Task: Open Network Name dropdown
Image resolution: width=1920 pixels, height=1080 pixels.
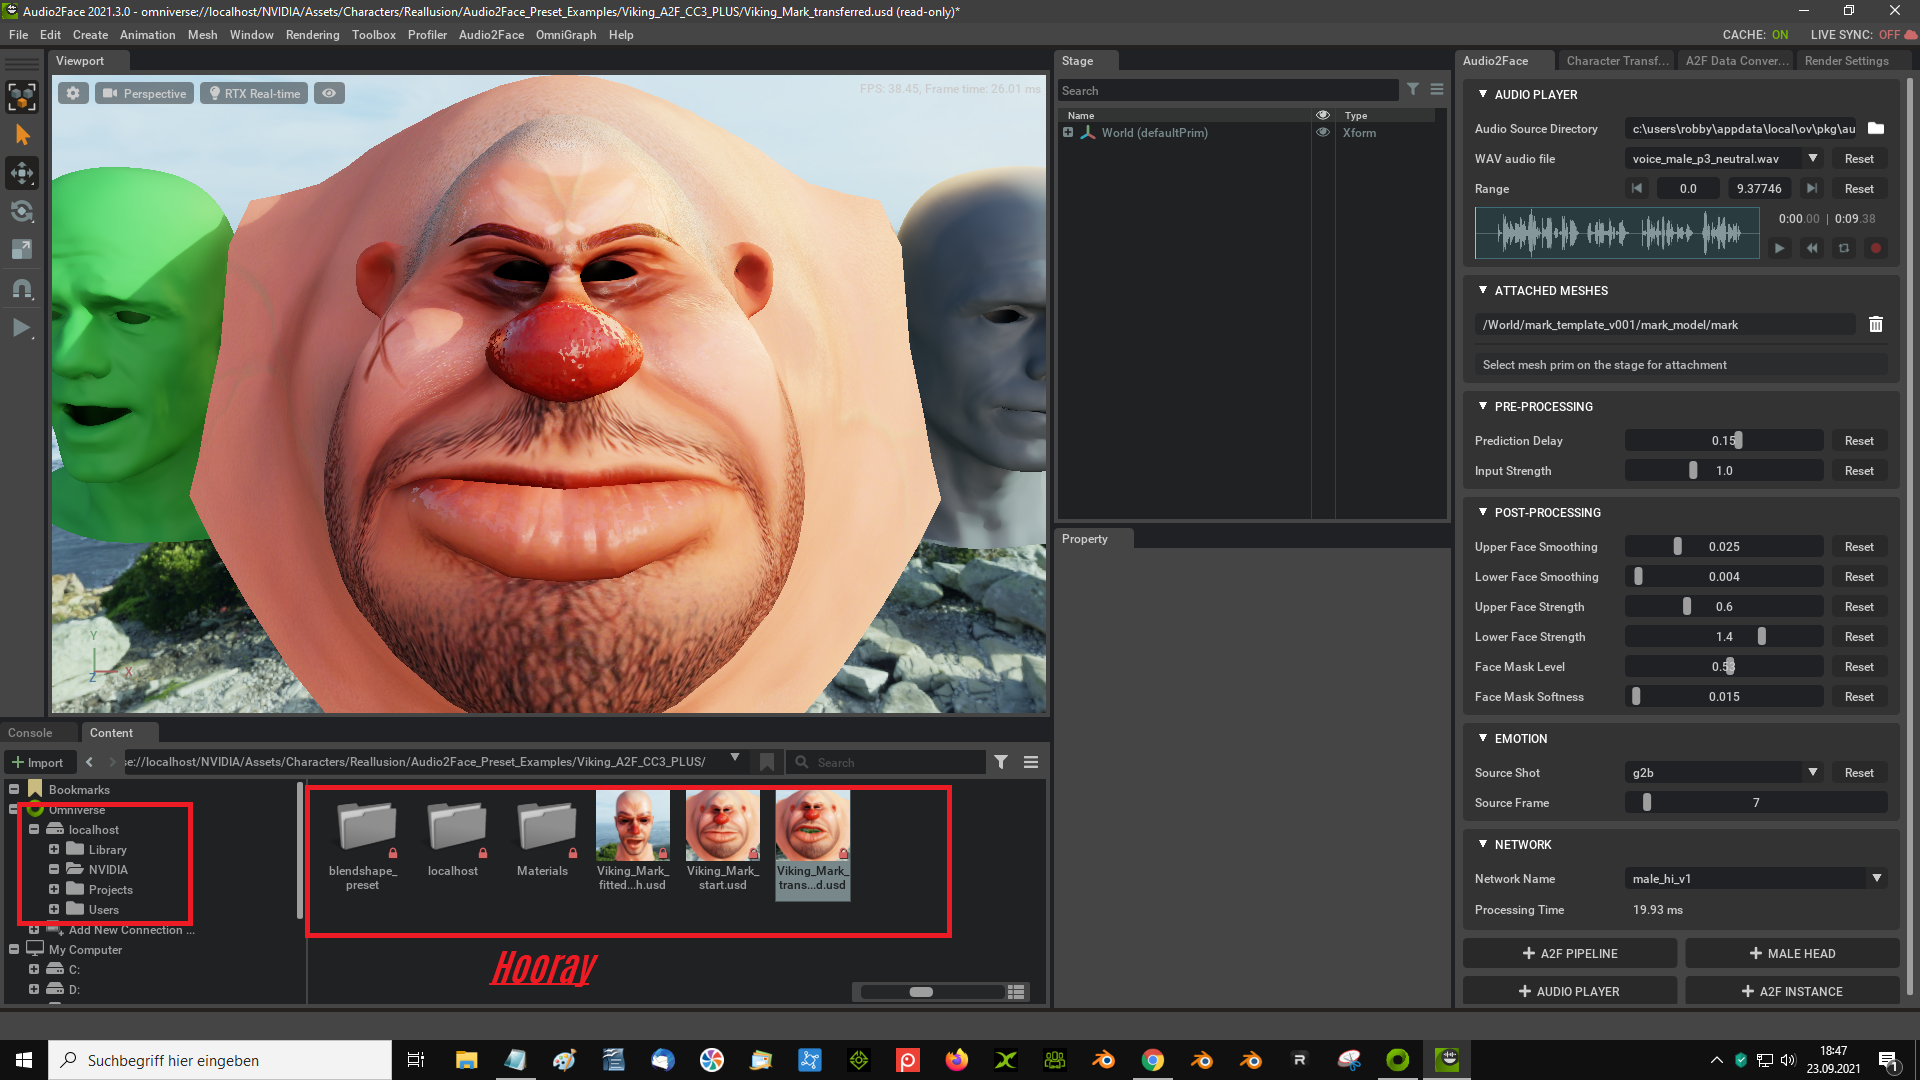Action: pyautogui.click(x=1877, y=878)
